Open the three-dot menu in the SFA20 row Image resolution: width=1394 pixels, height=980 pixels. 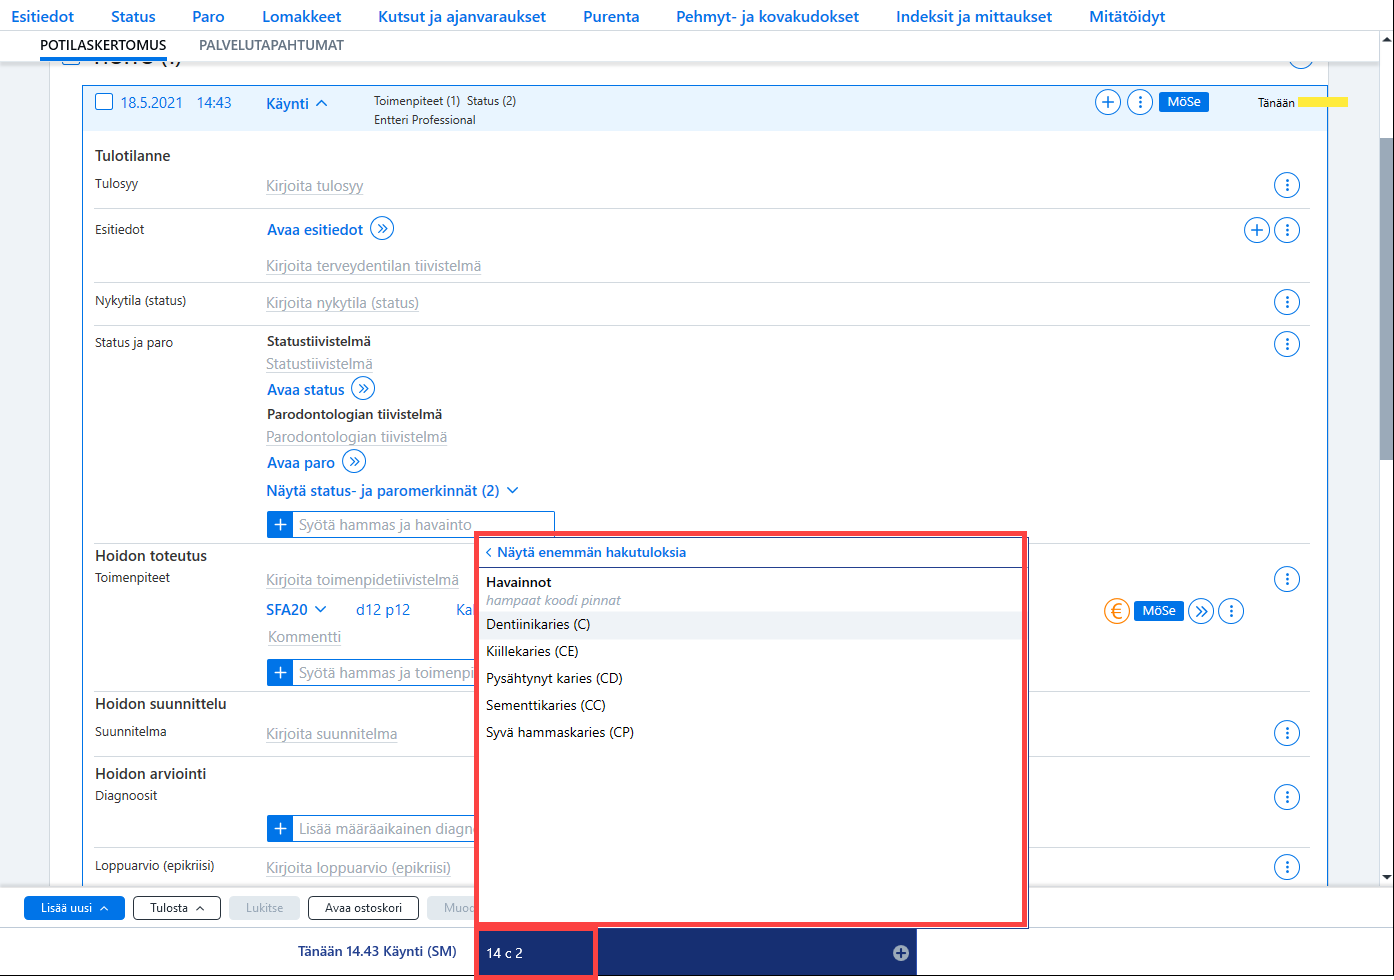tap(1231, 611)
